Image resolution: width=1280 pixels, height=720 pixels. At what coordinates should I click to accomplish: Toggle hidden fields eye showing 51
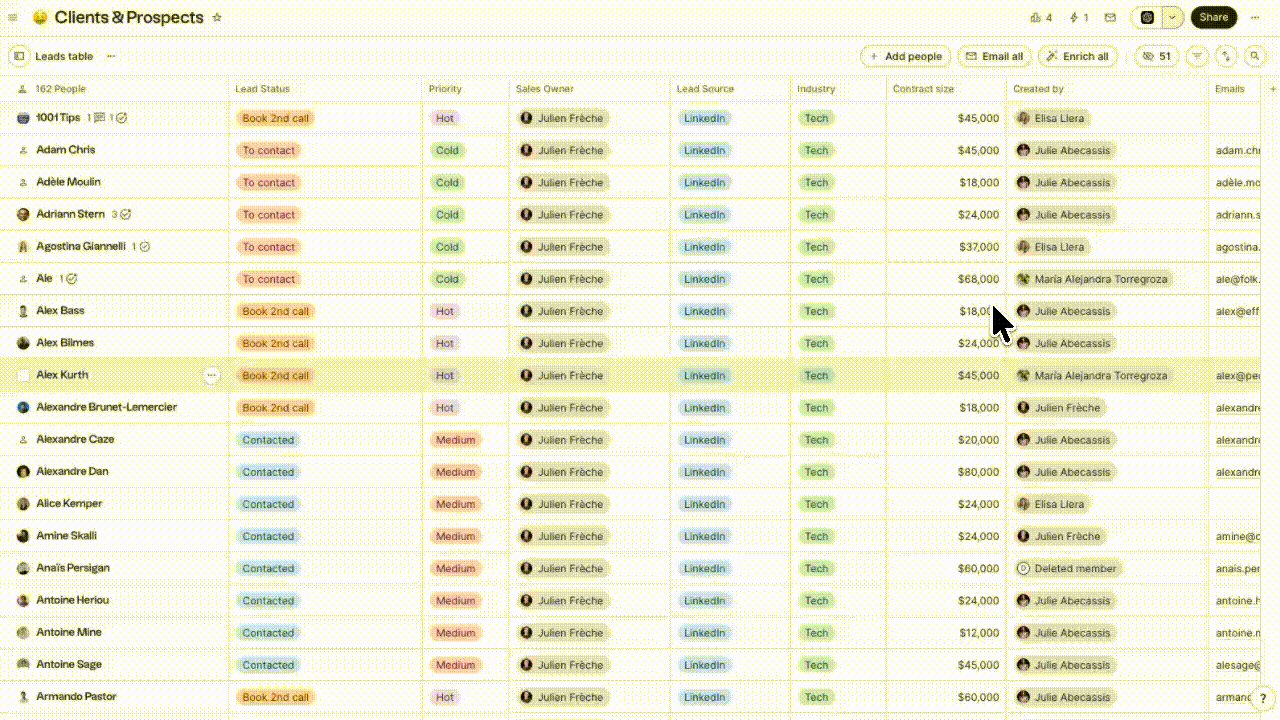pos(1157,56)
